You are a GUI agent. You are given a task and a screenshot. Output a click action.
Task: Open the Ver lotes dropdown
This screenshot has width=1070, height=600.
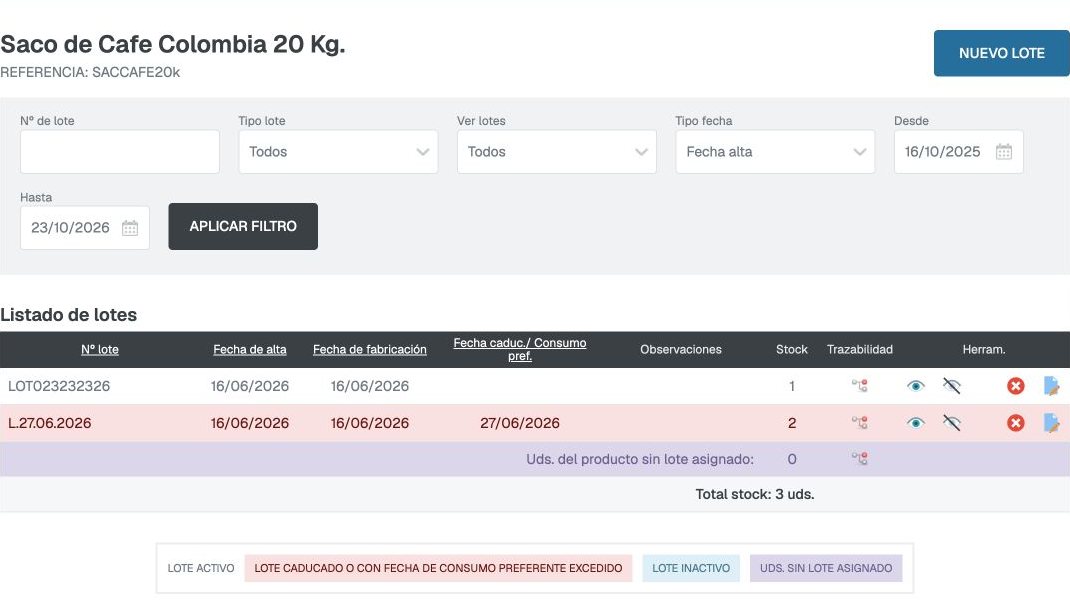point(557,152)
